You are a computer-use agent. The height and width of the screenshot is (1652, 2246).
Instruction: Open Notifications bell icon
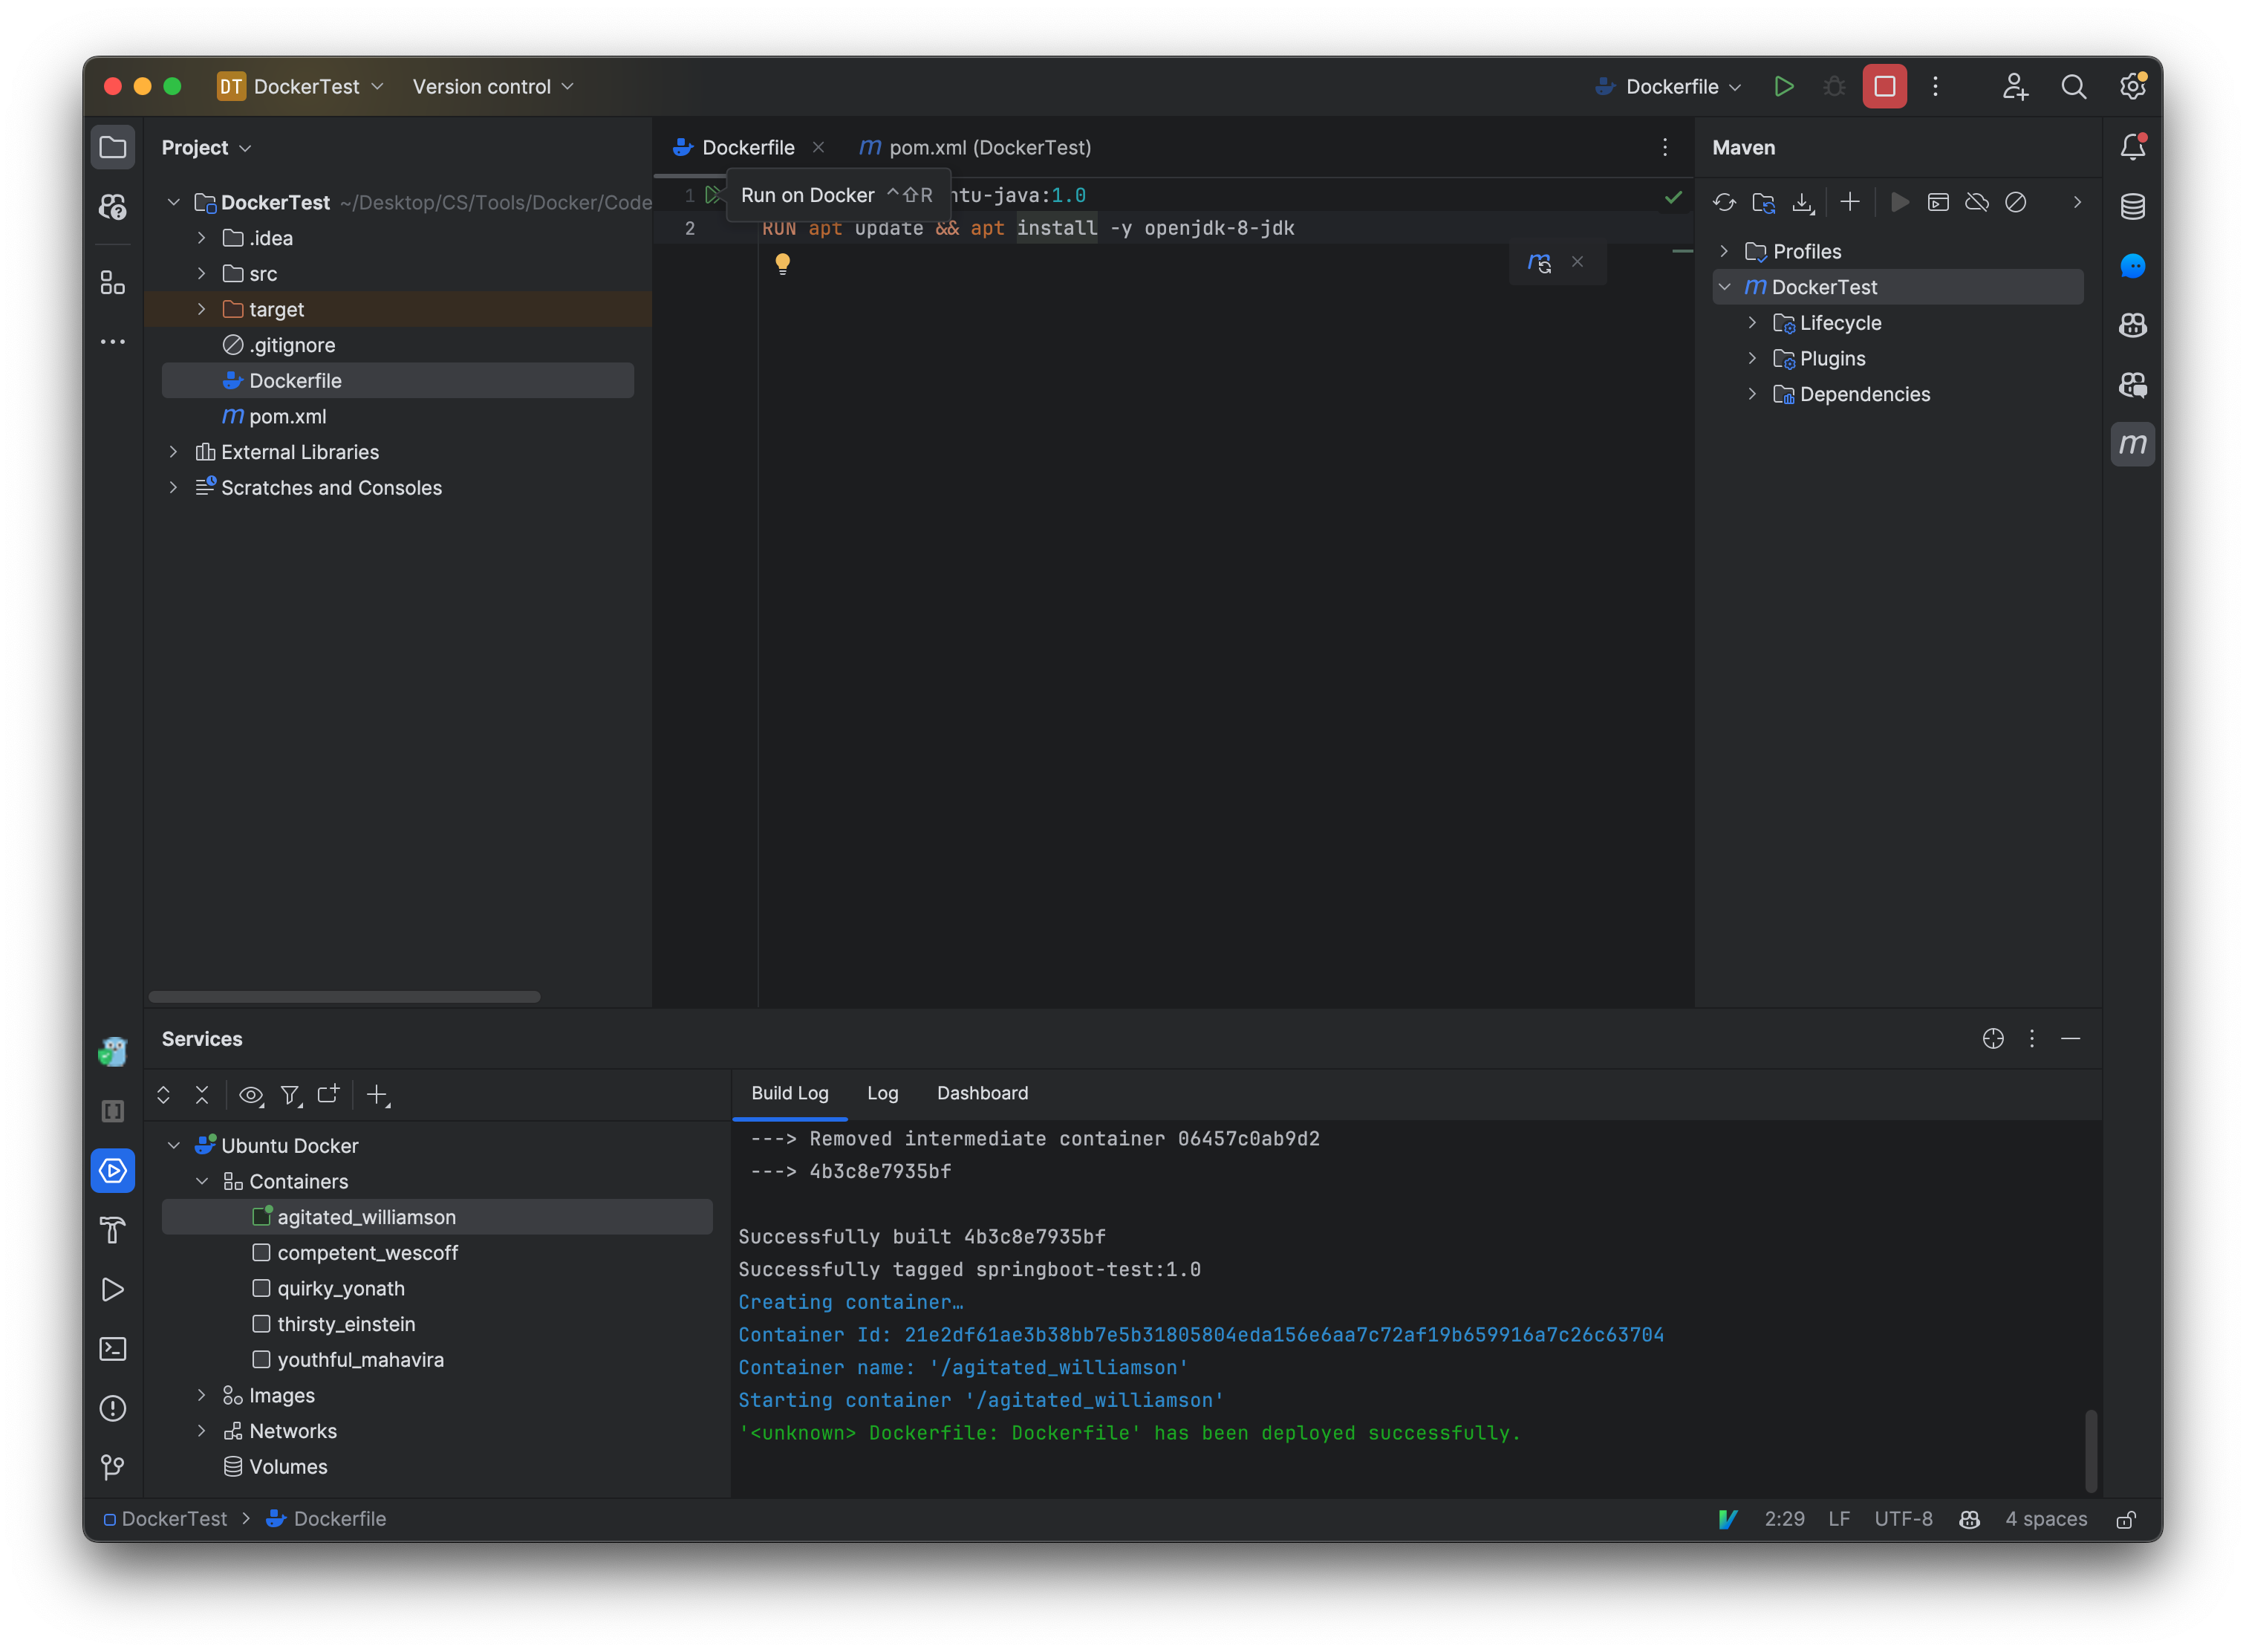(2132, 148)
